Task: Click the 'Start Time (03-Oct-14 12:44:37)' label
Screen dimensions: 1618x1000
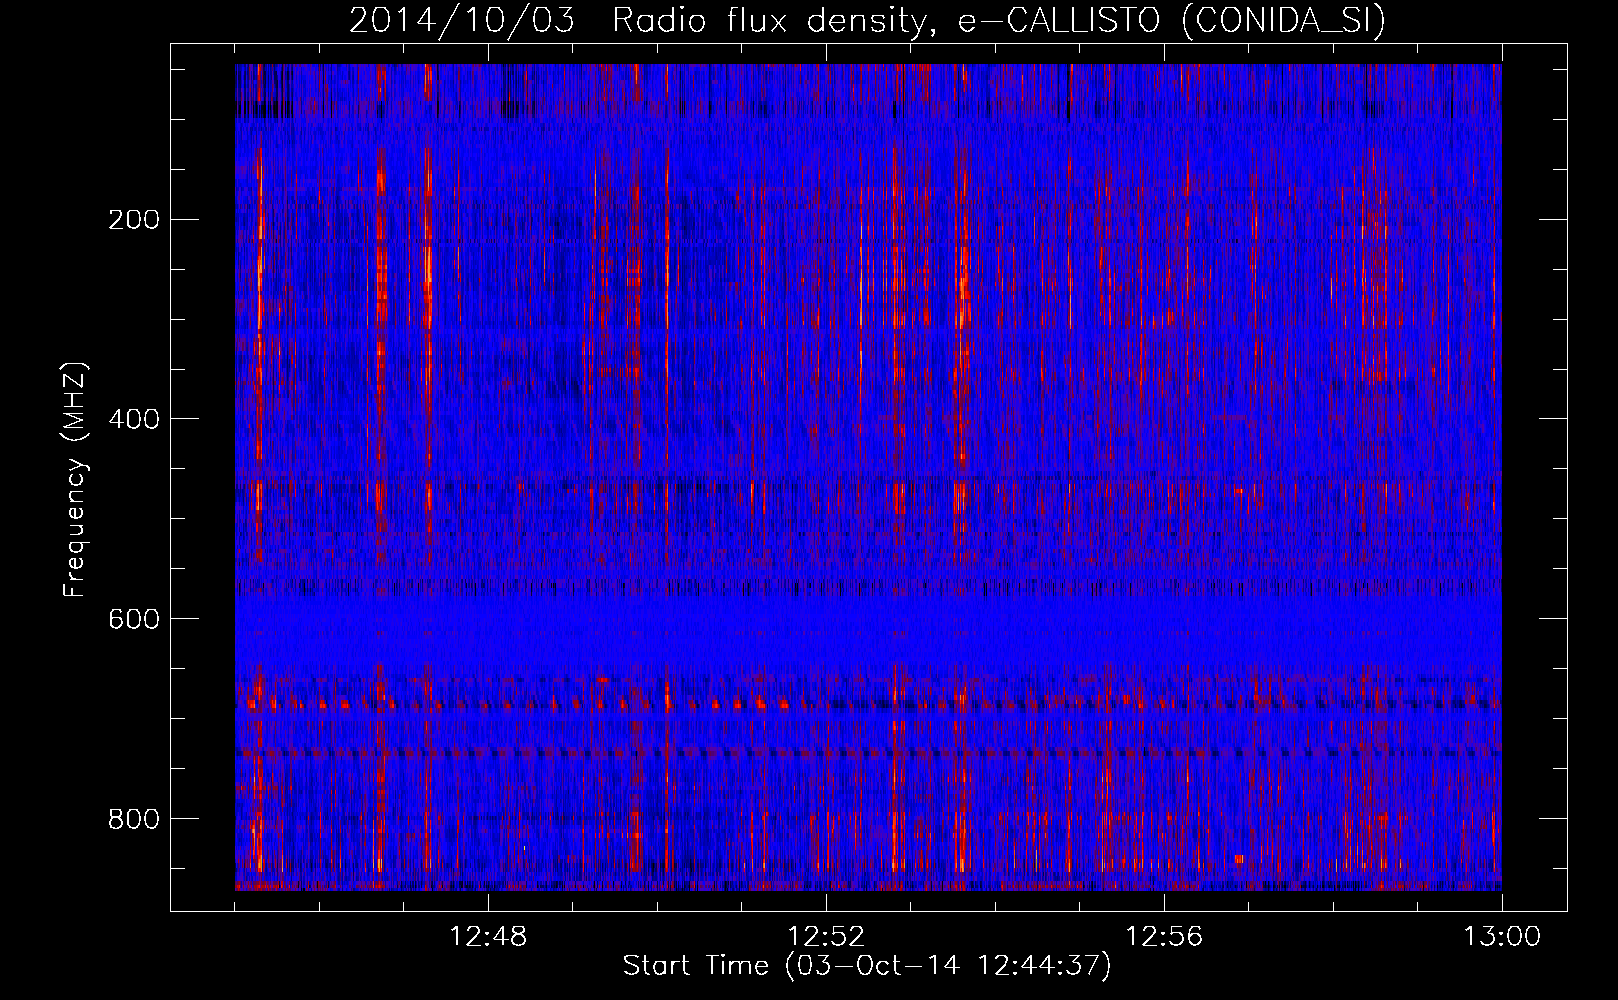Action: click(x=867, y=966)
